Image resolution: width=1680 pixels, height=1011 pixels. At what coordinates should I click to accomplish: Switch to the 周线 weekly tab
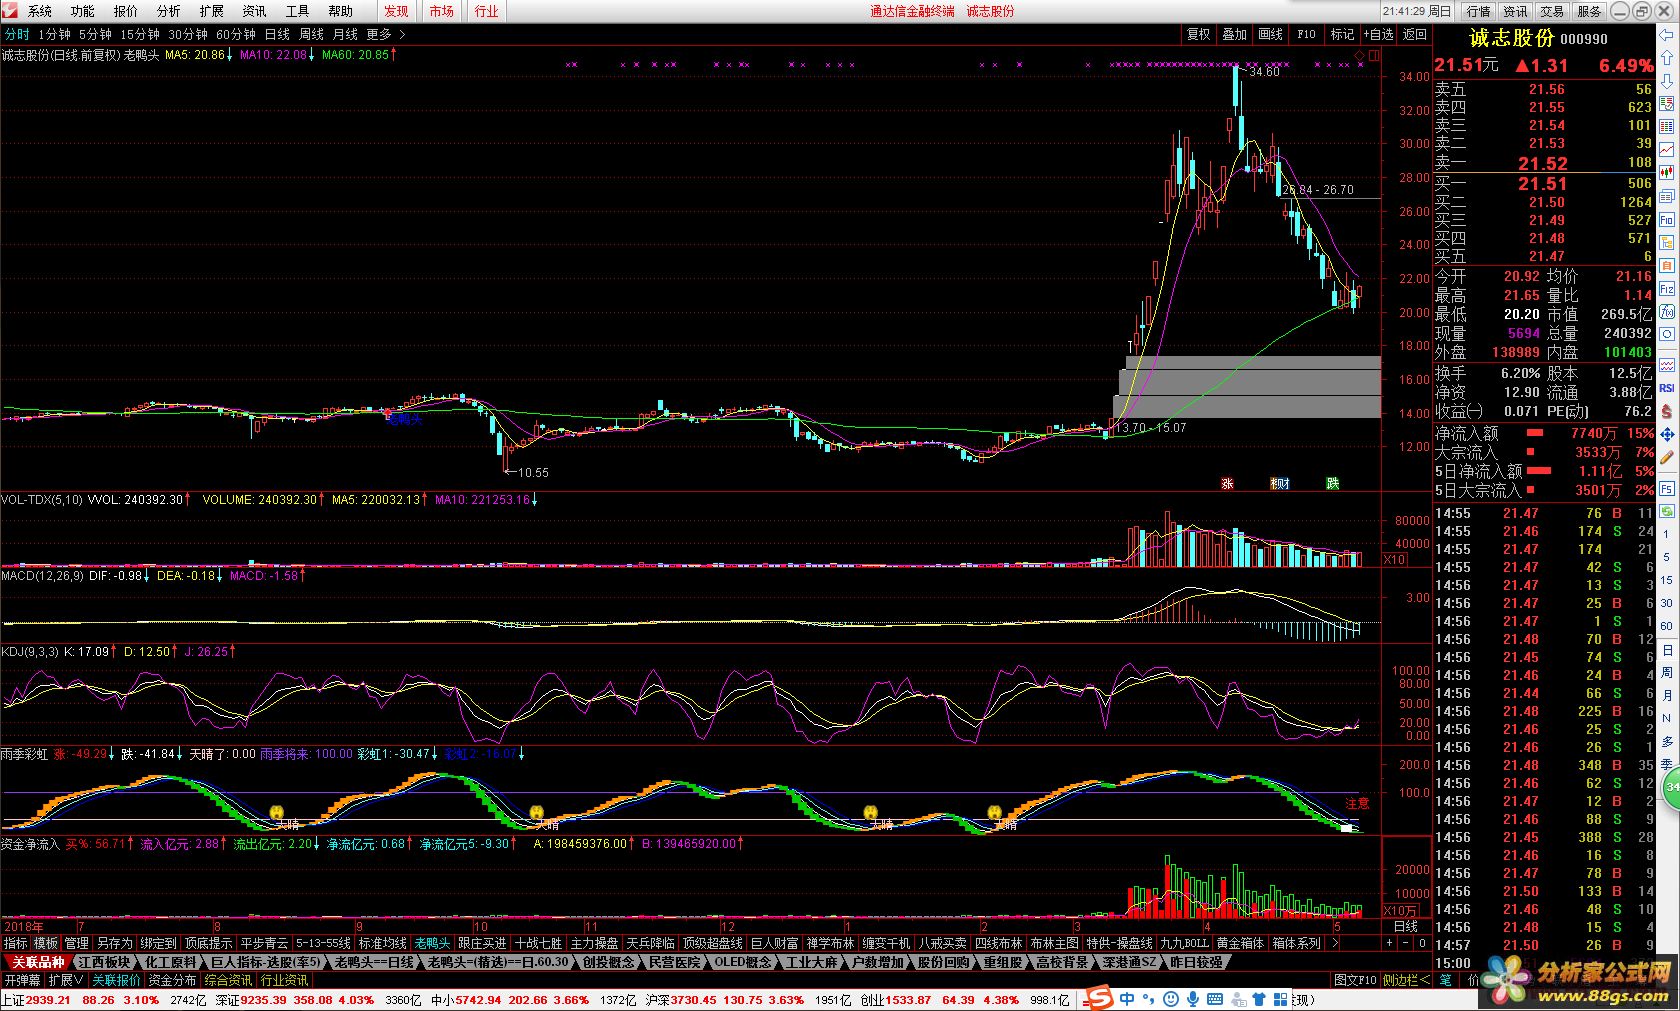(x=311, y=34)
